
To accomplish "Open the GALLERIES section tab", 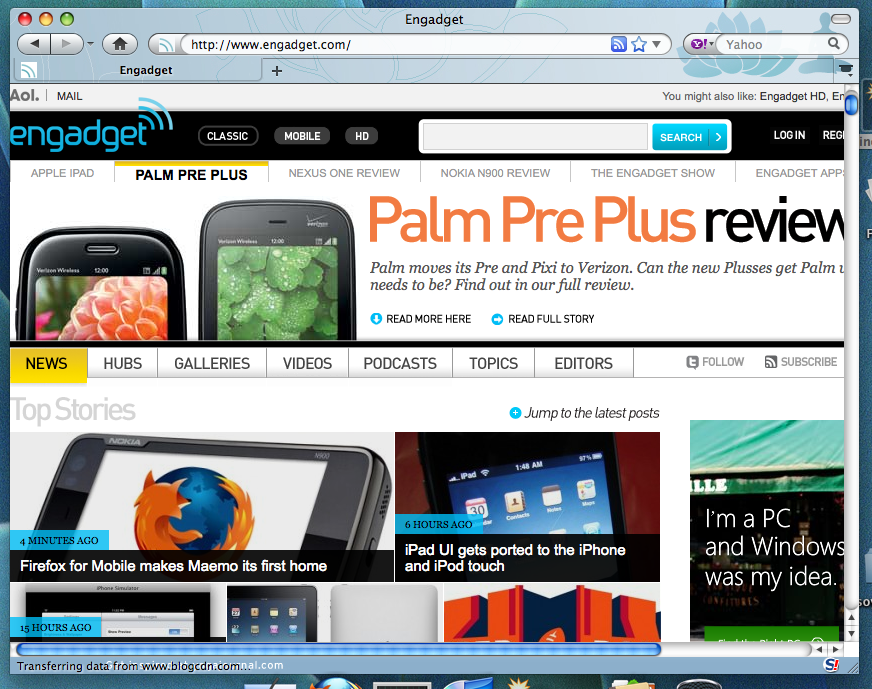I will coord(212,364).
